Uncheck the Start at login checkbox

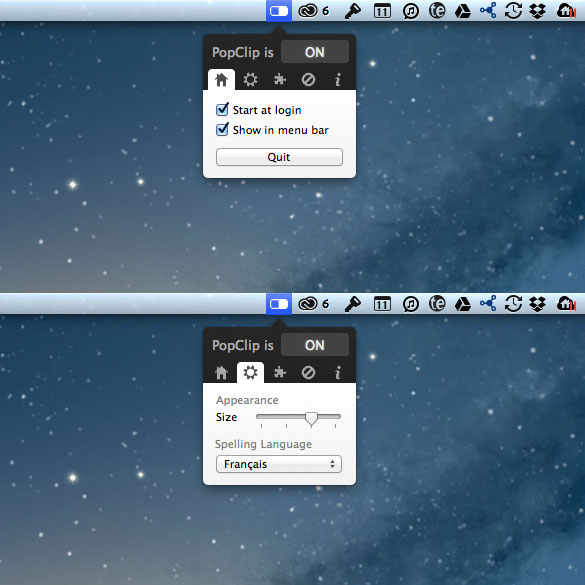[222, 109]
